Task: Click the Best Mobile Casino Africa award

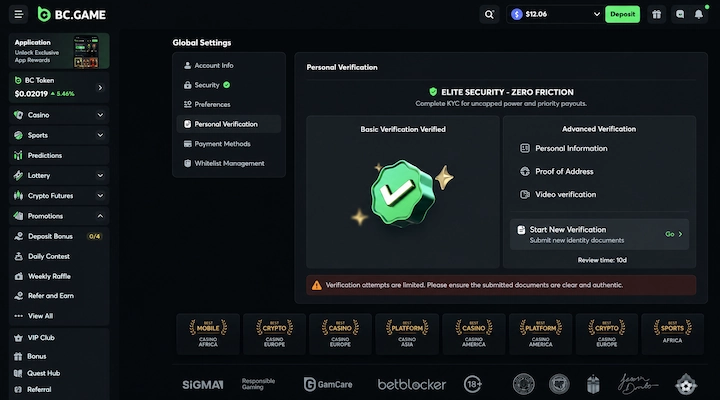Action: (x=208, y=334)
